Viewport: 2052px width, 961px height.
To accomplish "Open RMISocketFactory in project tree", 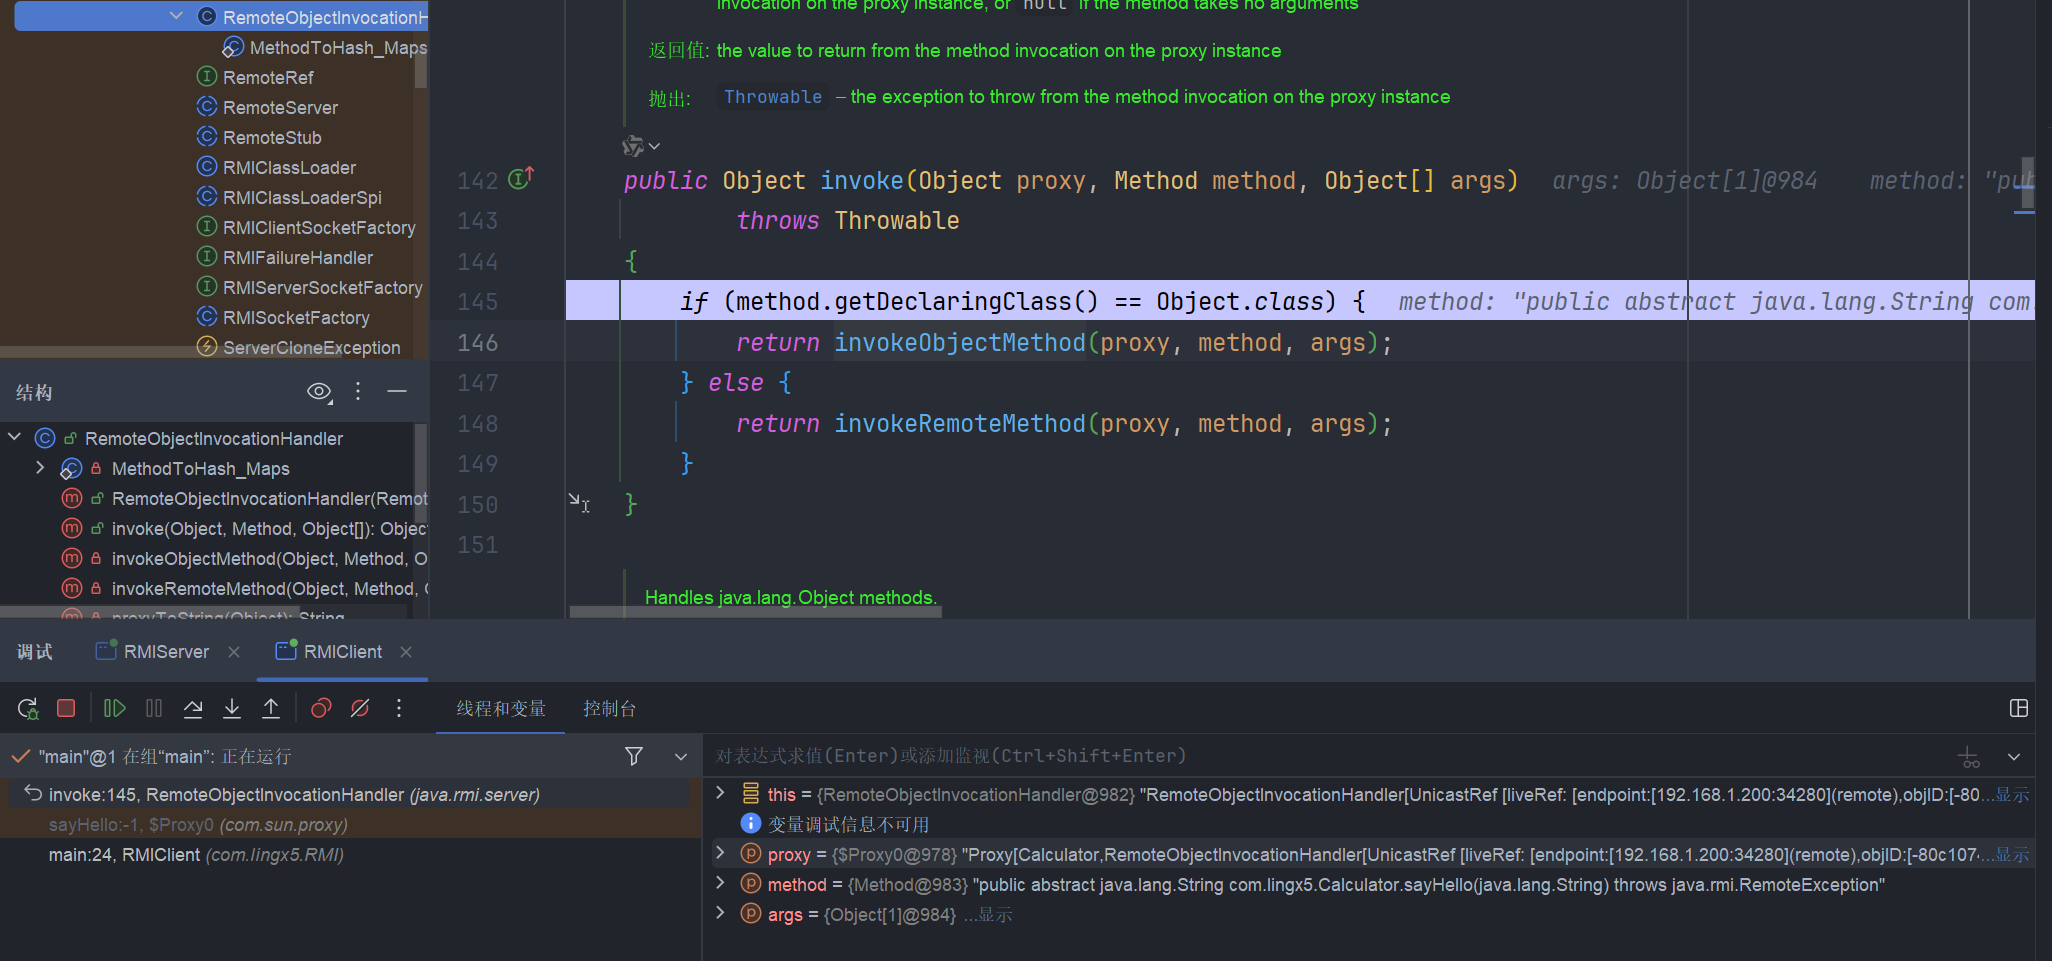I will click(283, 318).
